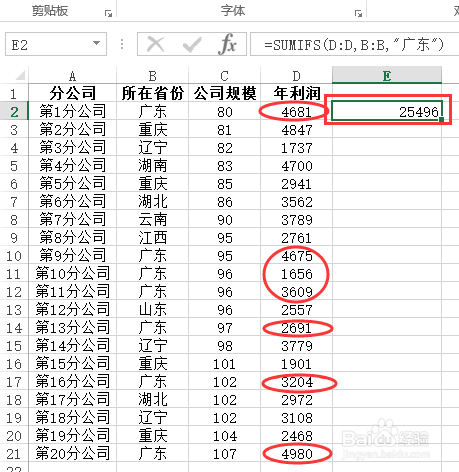Open the Clipboard group dialog launcher
This screenshot has width=459, height=472.
tap(108, 13)
